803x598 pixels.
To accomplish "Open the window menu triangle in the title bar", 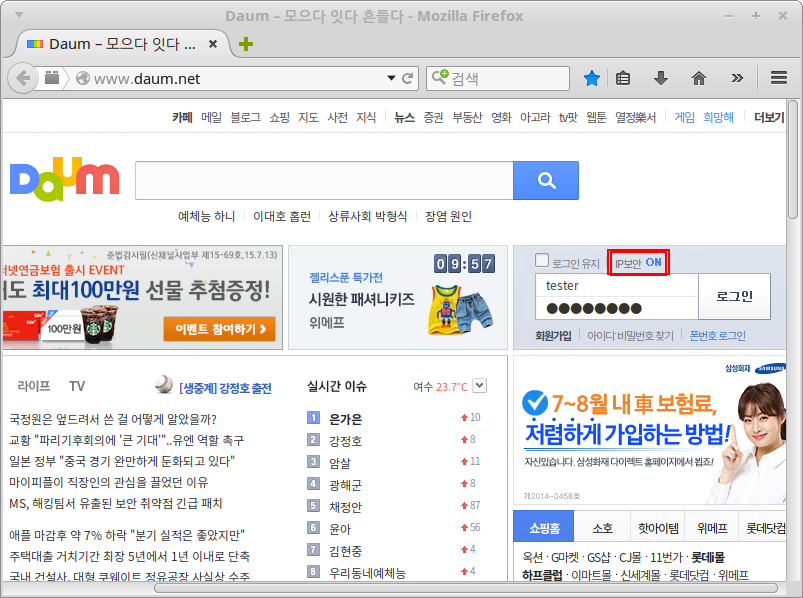I will pyautogui.click(x=19, y=15).
